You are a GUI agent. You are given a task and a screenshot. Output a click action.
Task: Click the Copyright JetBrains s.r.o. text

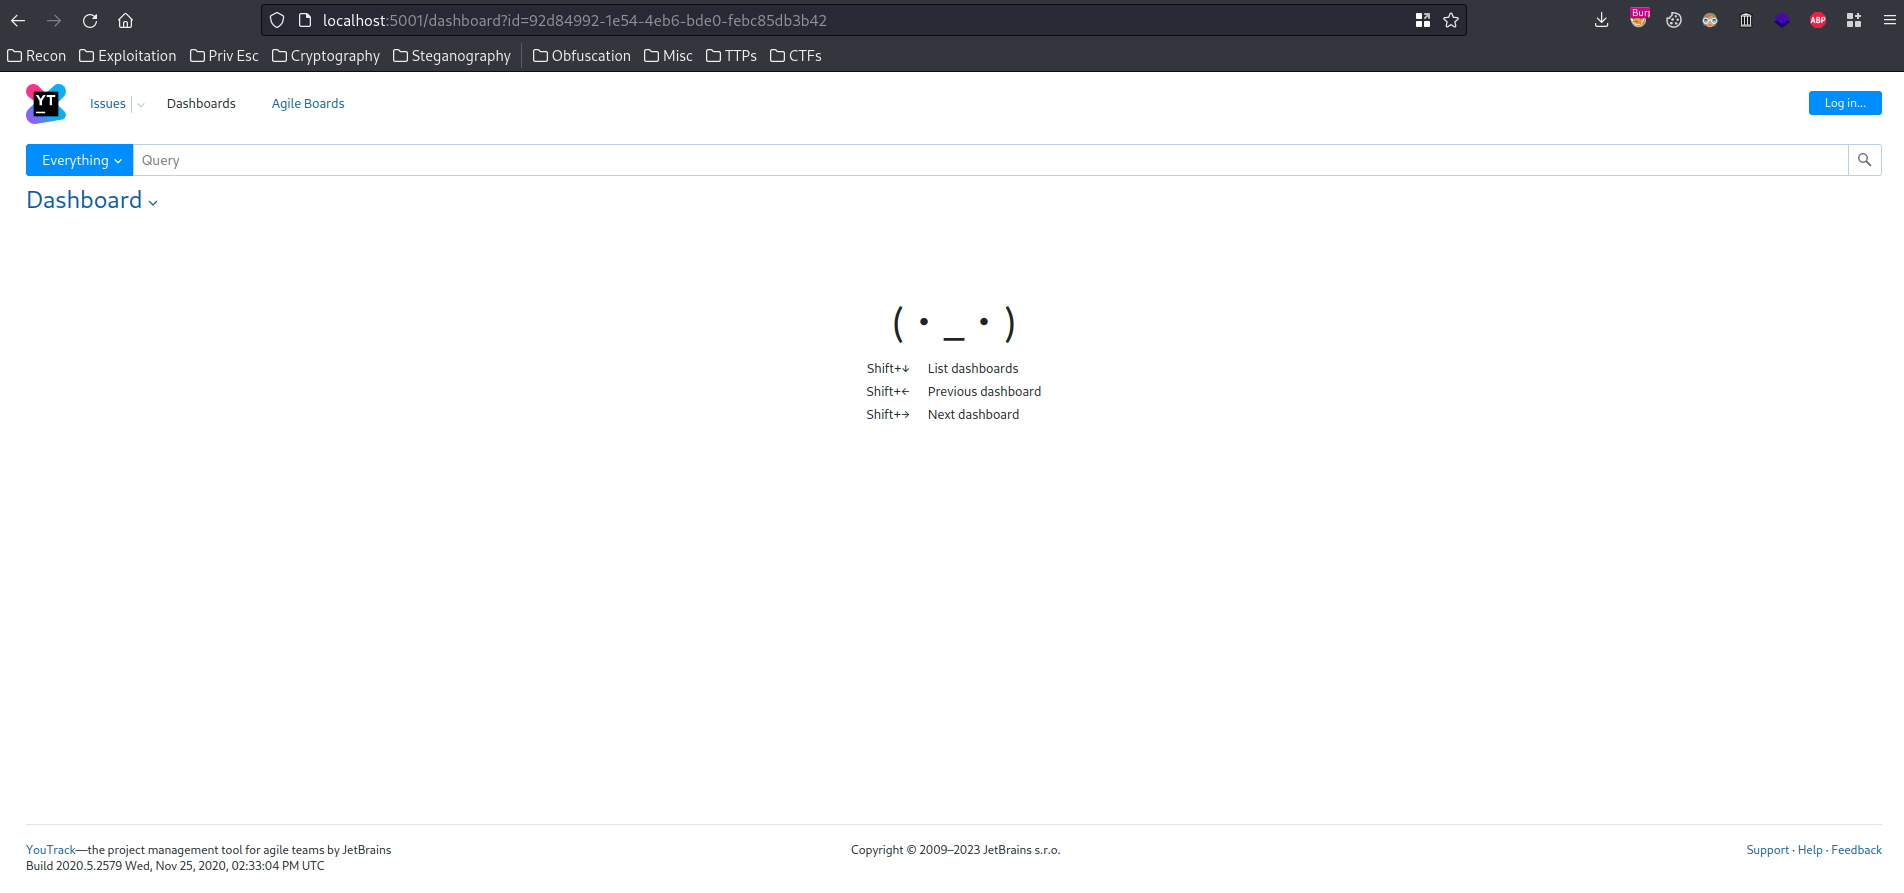pyautogui.click(x=955, y=850)
